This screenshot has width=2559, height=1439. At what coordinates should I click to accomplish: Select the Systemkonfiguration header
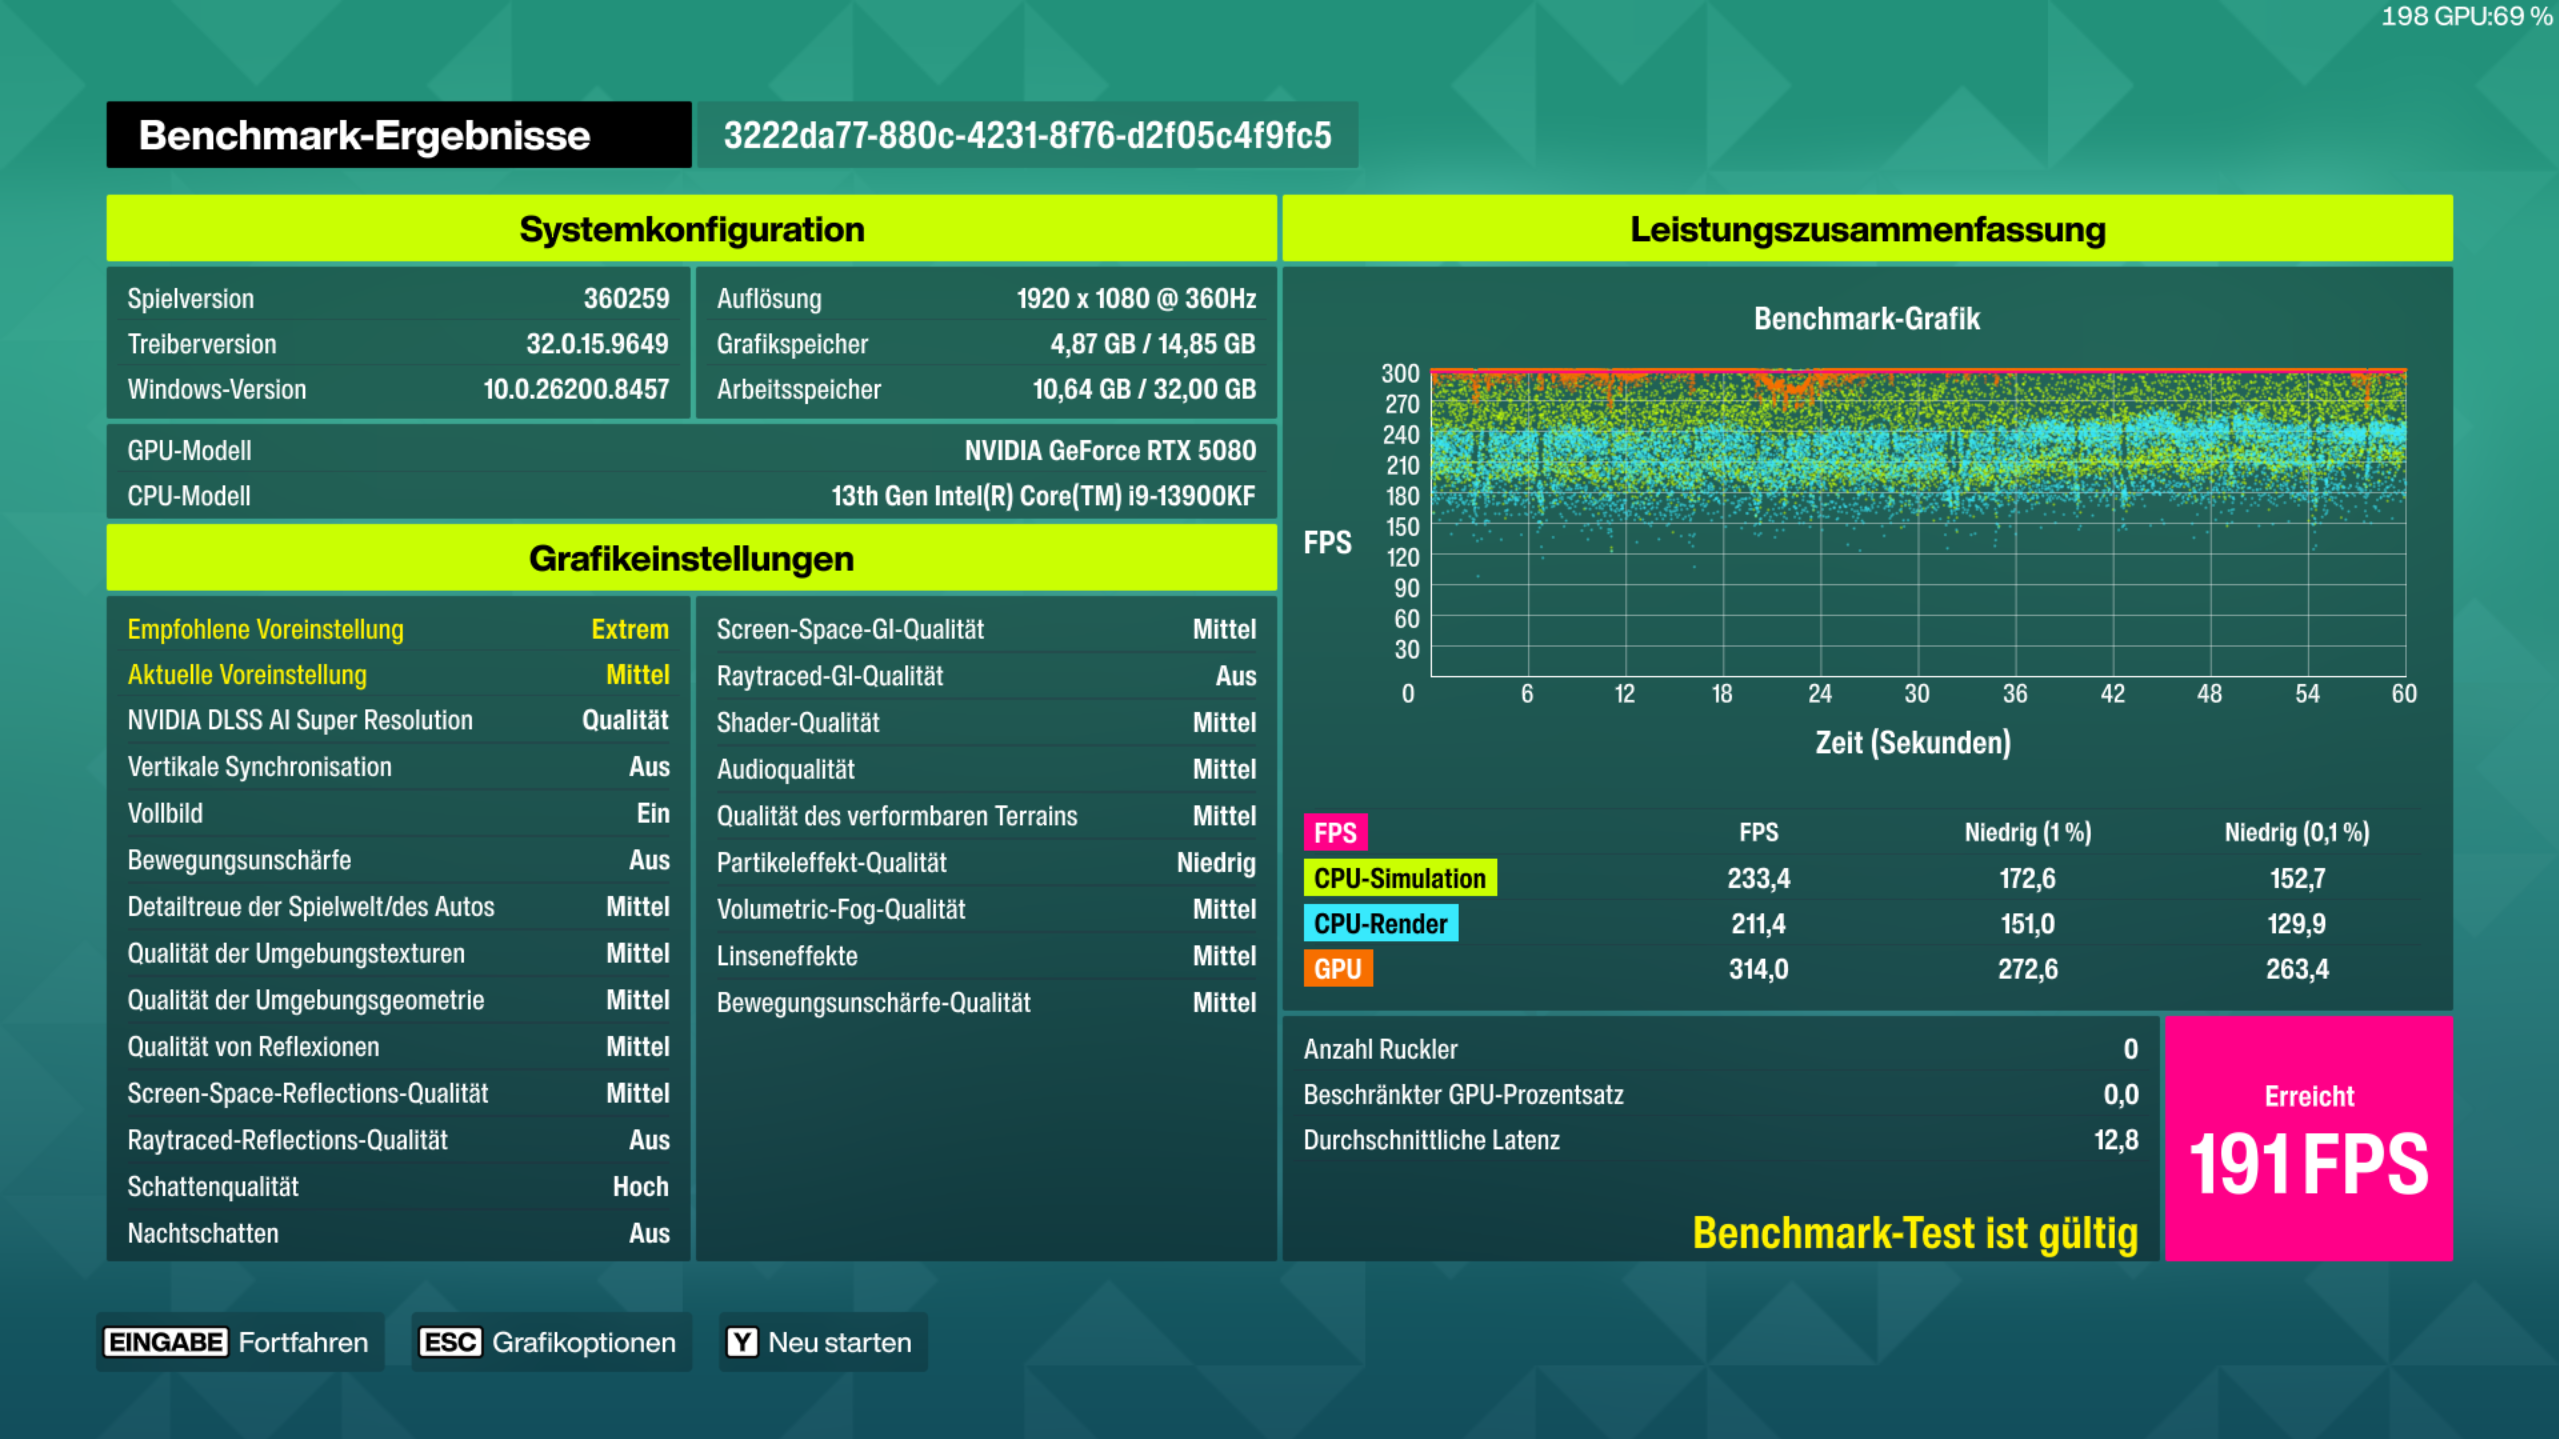coord(692,229)
